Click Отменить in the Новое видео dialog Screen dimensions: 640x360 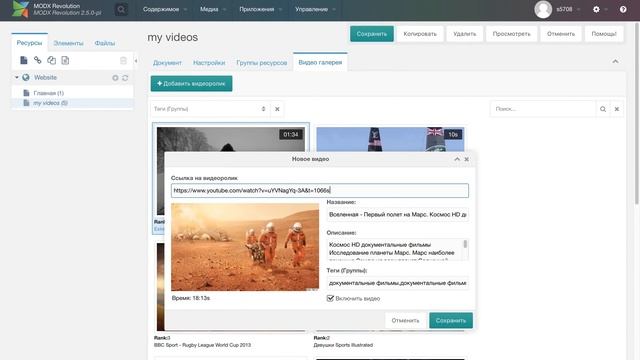(x=405, y=320)
